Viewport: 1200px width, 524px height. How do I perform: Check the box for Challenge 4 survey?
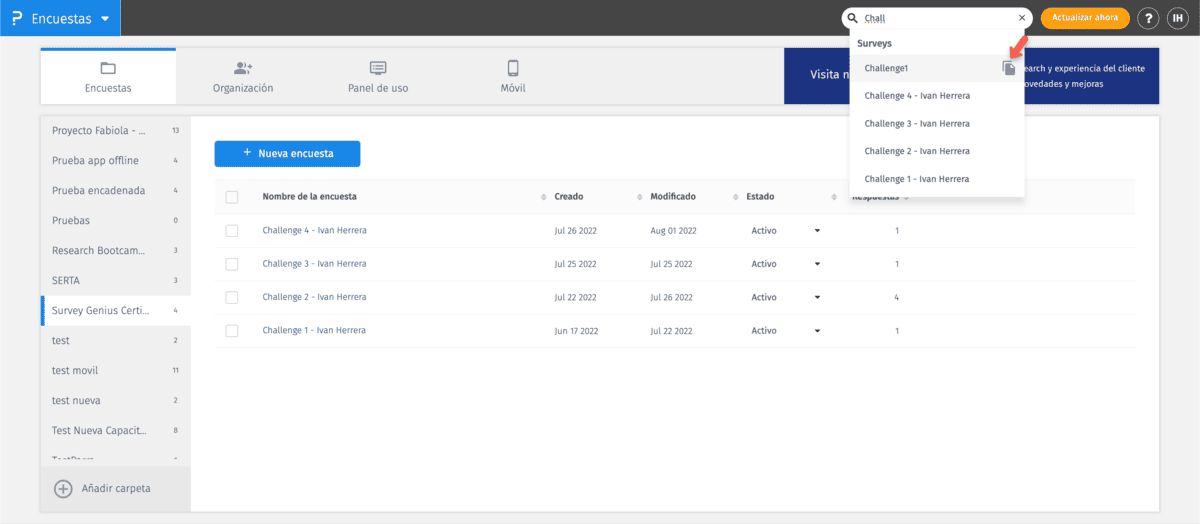[232, 231]
